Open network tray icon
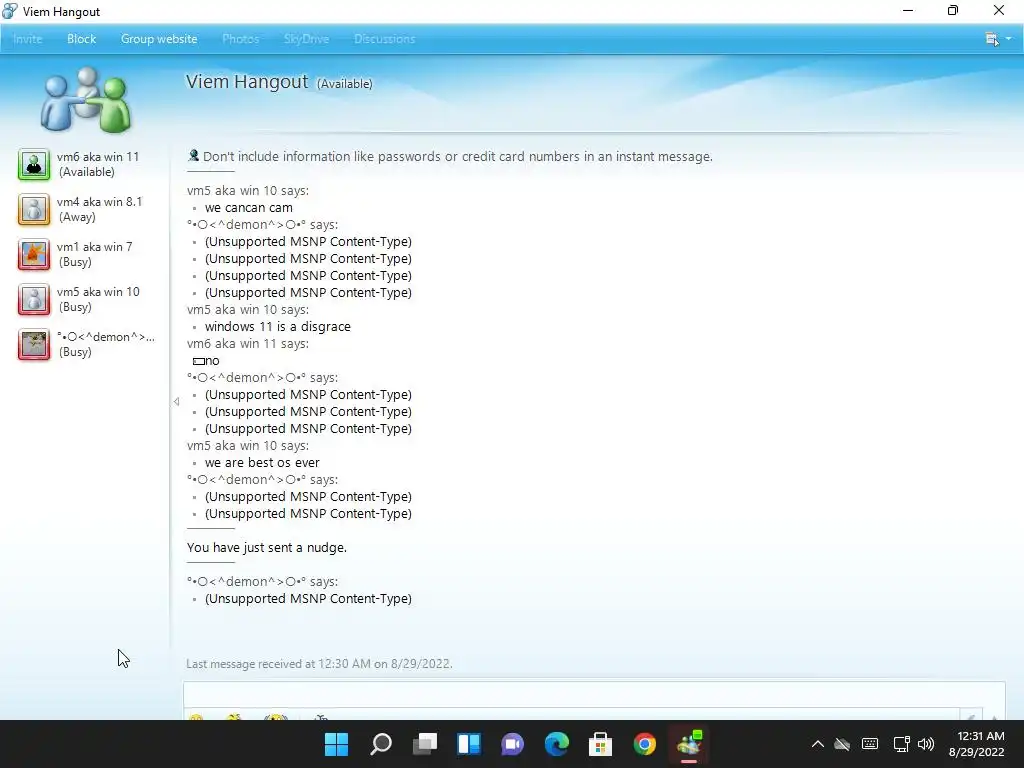Screen dimensions: 1024x768 coord(901,744)
